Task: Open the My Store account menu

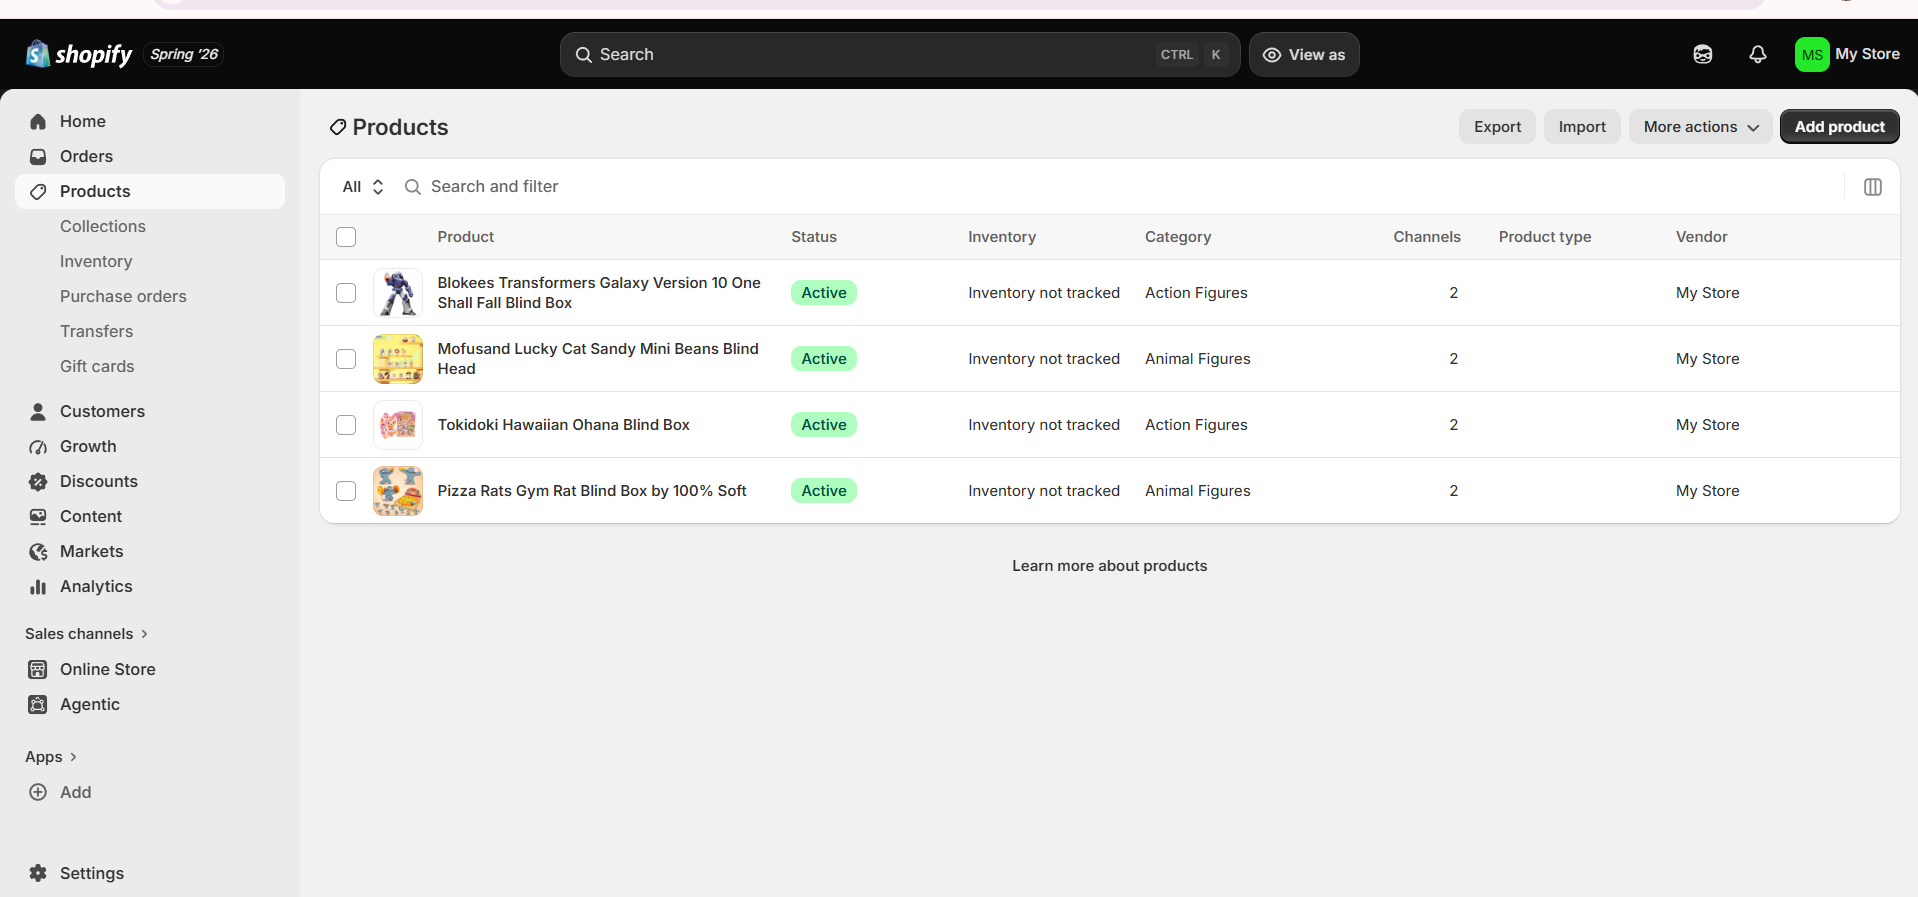Action: click(x=1848, y=54)
